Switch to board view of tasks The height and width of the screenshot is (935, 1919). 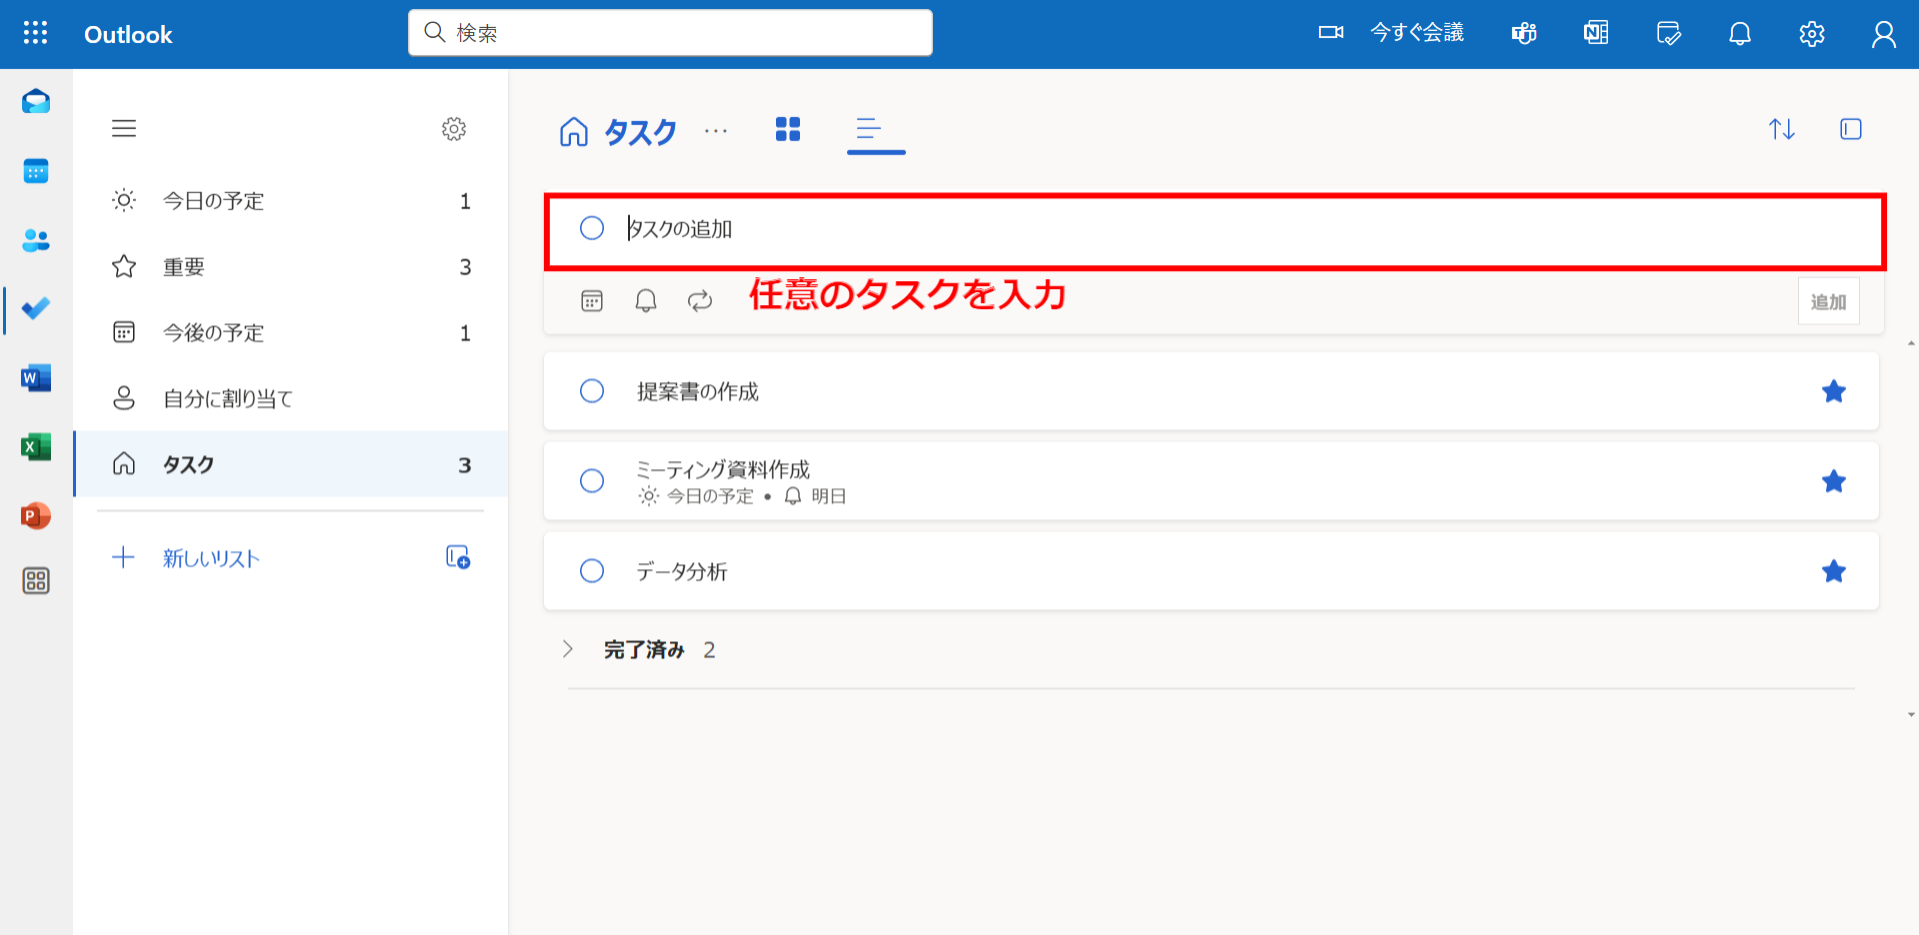point(787,129)
